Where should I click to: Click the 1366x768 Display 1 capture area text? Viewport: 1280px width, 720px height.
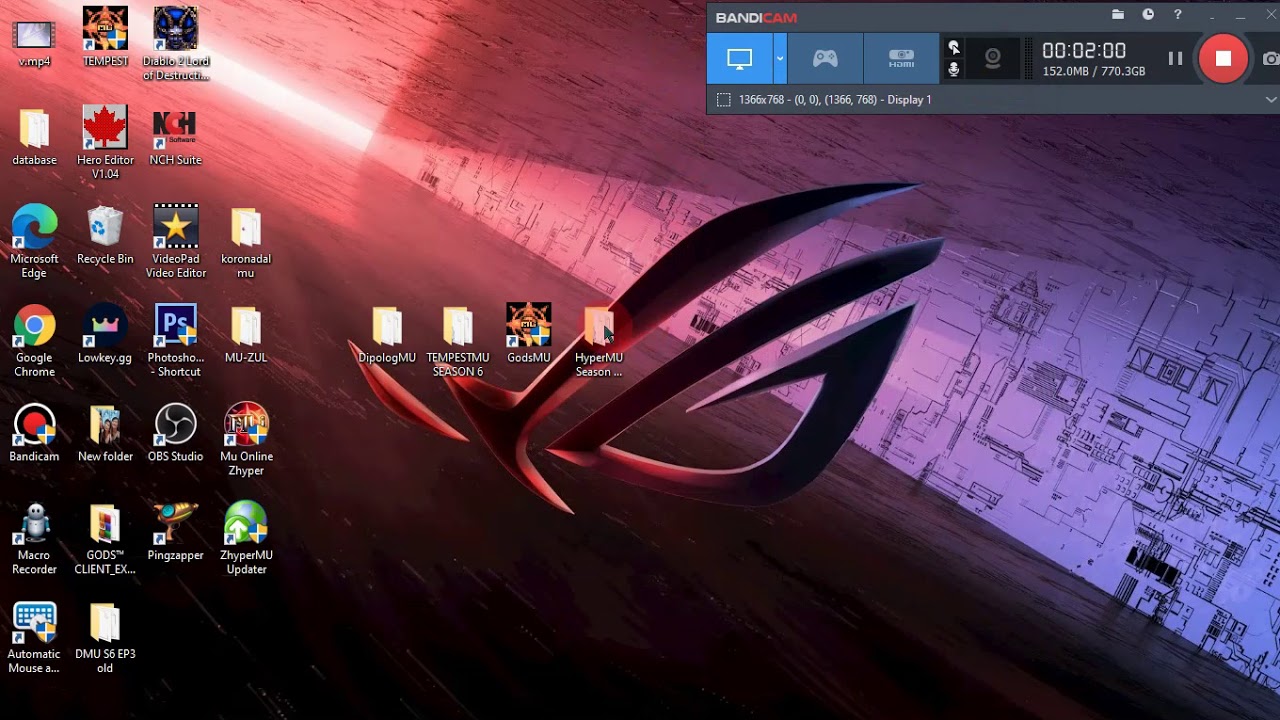pyautogui.click(x=835, y=100)
